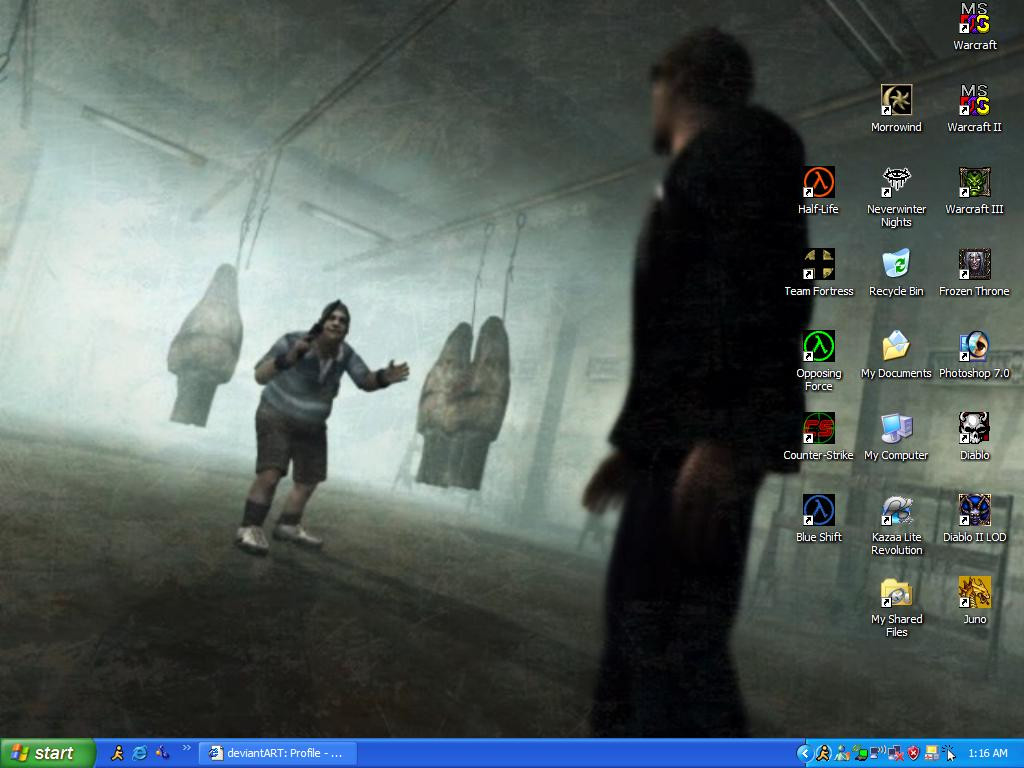This screenshot has width=1024, height=768.
Task: Launch AIM from the Quick Launch bar
Action: click(118, 753)
